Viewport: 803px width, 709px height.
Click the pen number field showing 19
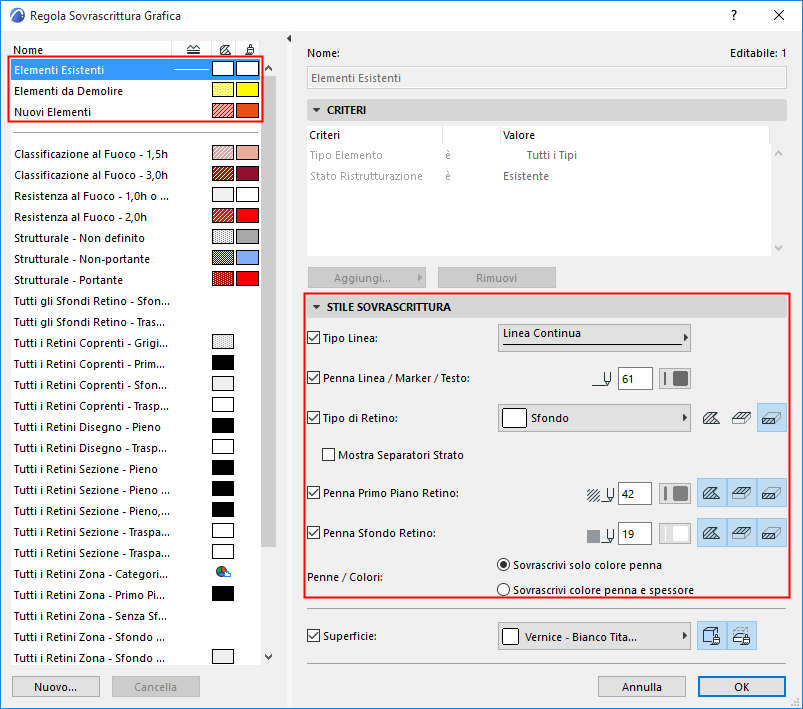point(635,534)
